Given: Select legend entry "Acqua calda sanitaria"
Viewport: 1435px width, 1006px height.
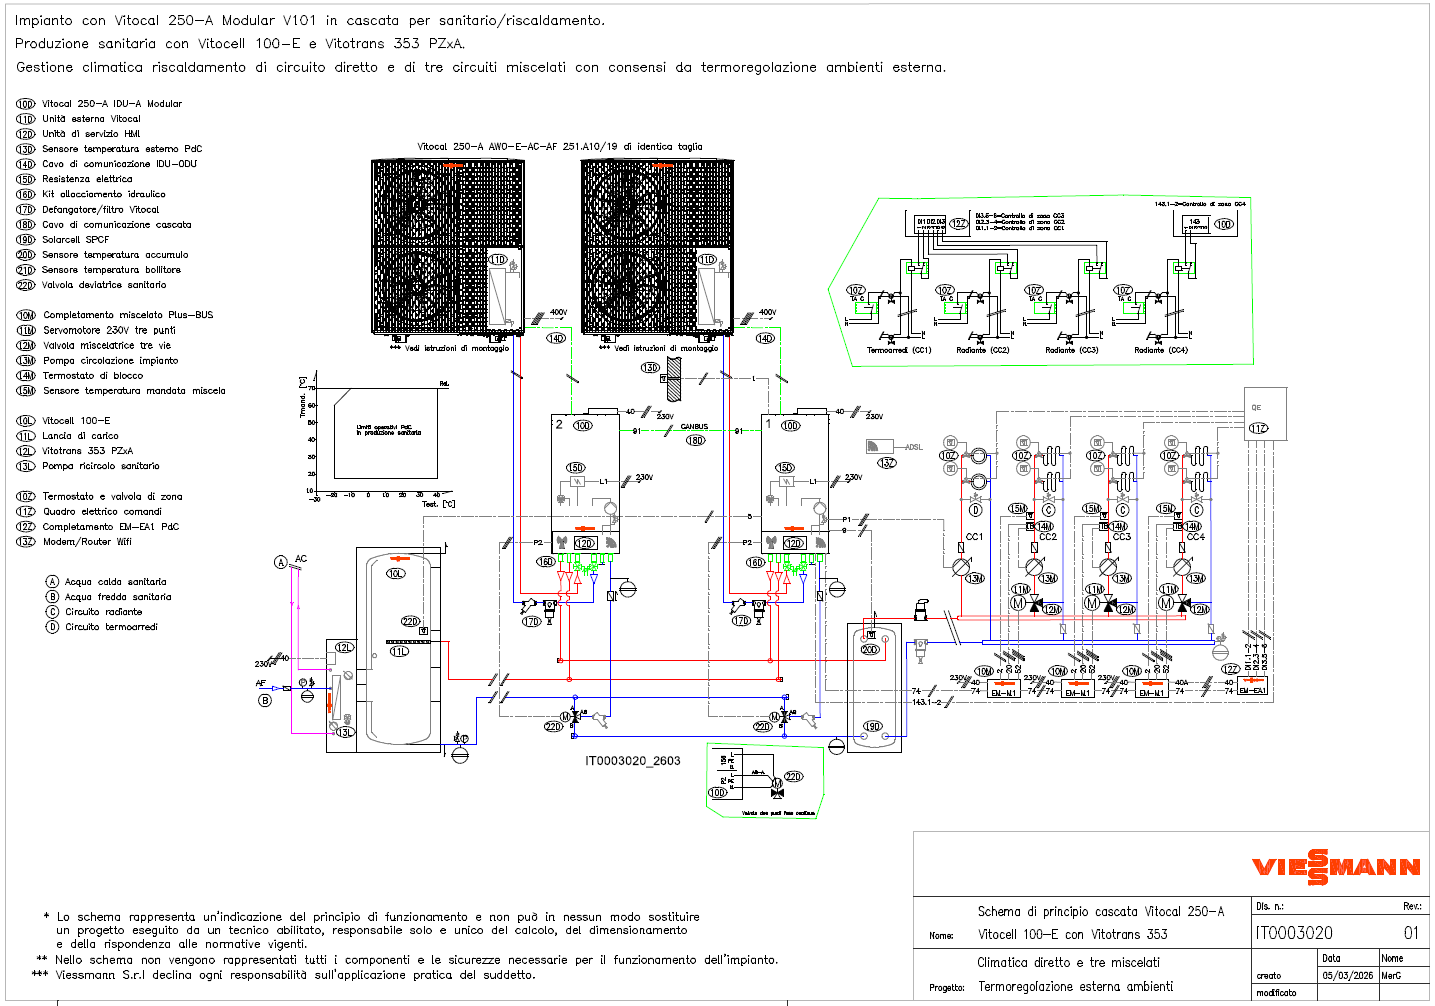Looking at the screenshot, I should [x=116, y=582].
